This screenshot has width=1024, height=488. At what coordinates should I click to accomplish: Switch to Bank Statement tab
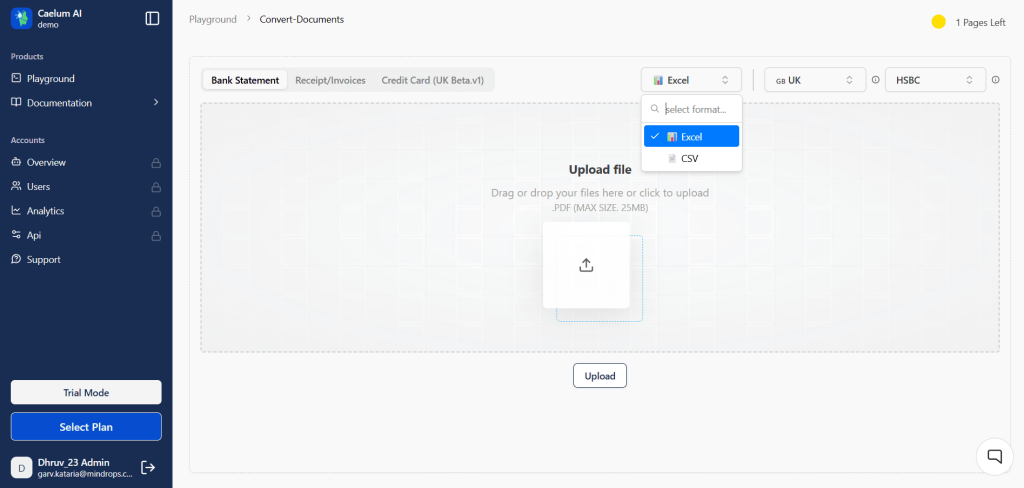click(245, 80)
